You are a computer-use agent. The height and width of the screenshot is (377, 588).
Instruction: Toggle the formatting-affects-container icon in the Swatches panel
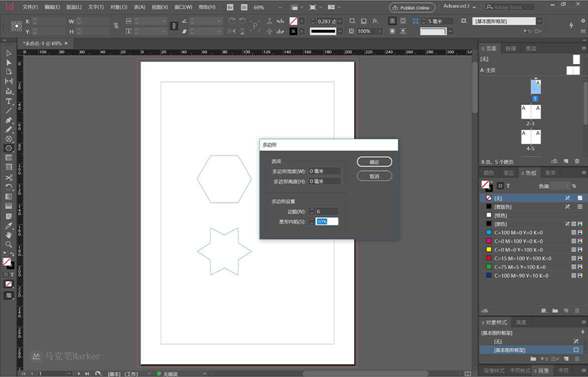pos(500,186)
